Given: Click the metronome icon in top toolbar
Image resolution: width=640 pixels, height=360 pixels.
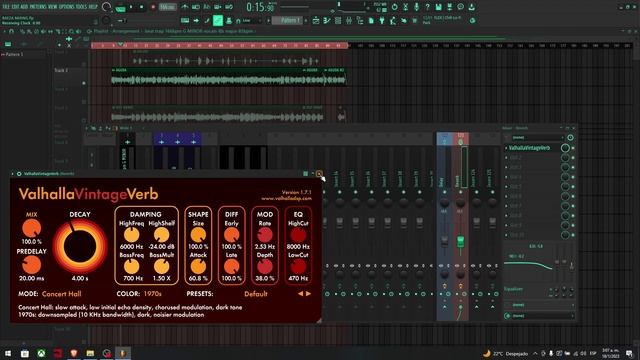Looking at the screenshot, I should 184,7.
